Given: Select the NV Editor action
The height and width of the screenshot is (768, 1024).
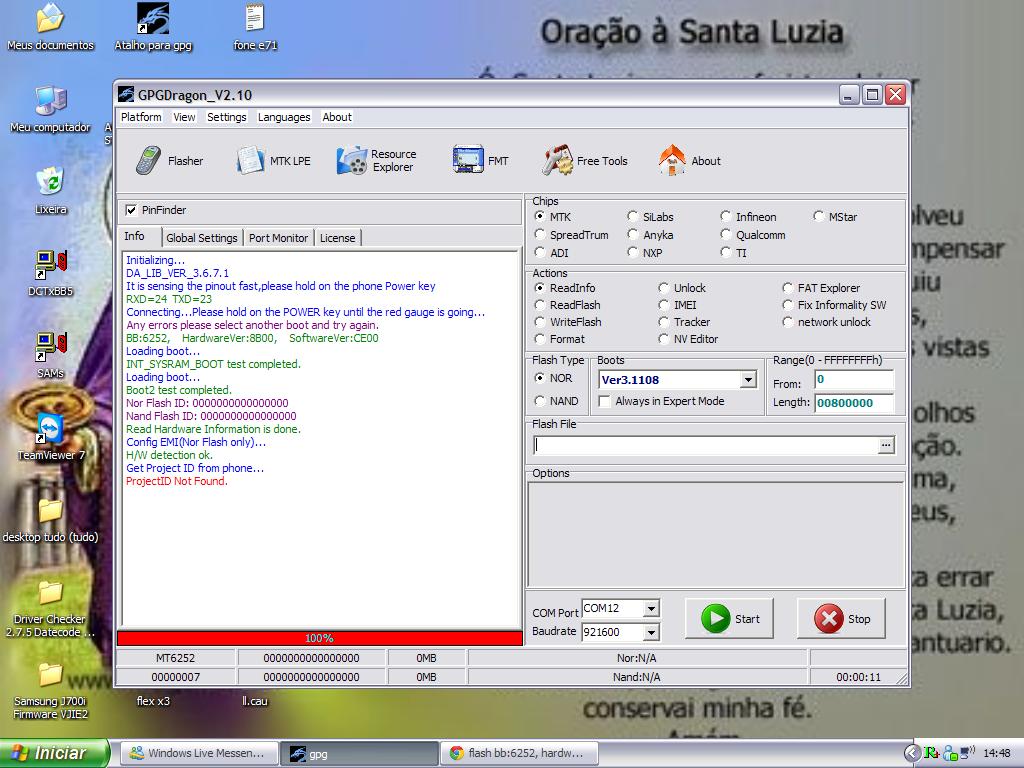Looking at the screenshot, I should [664, 338].
